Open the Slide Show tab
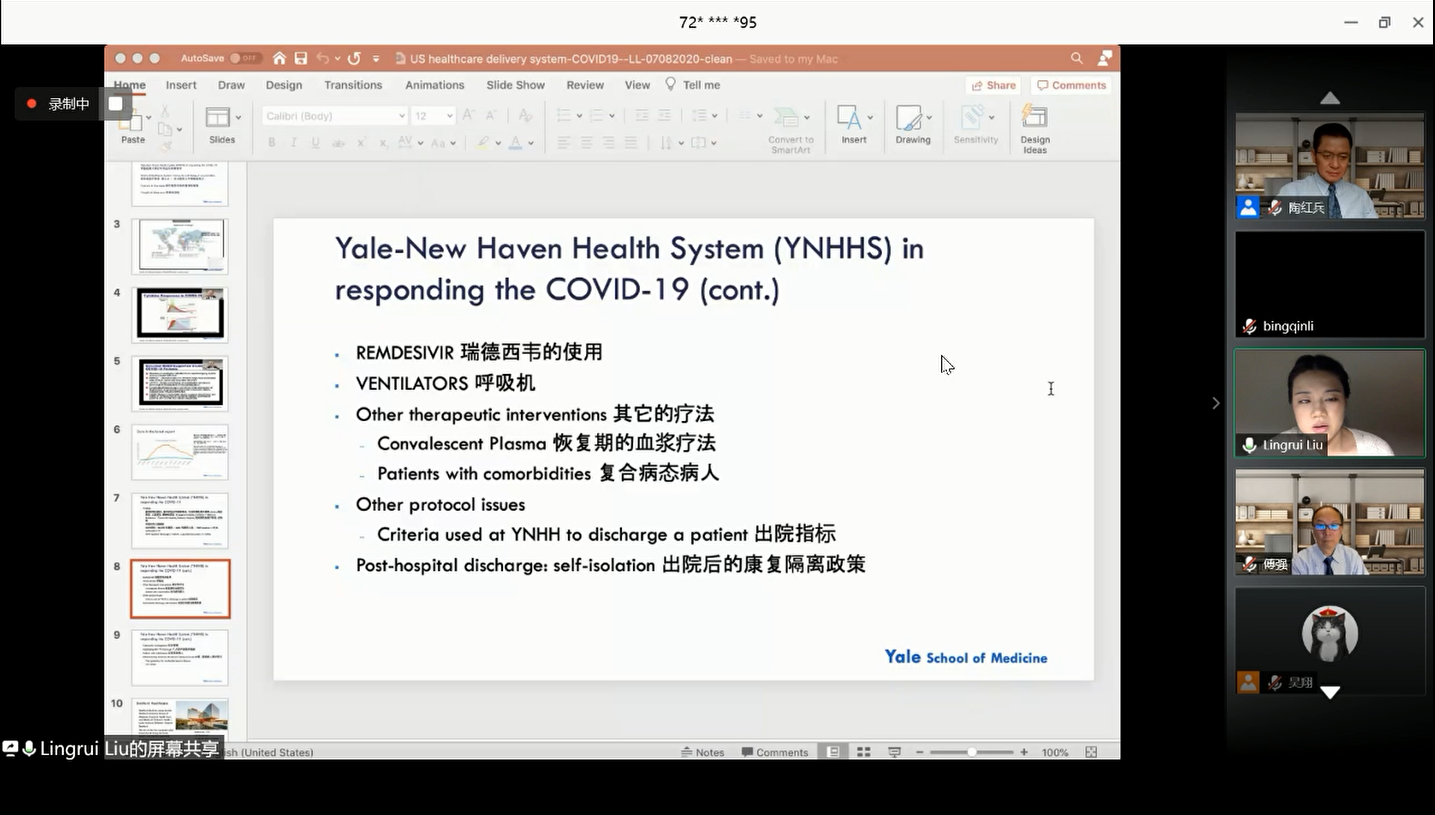The image size is (1435, 815). click(x=515, y=85)
